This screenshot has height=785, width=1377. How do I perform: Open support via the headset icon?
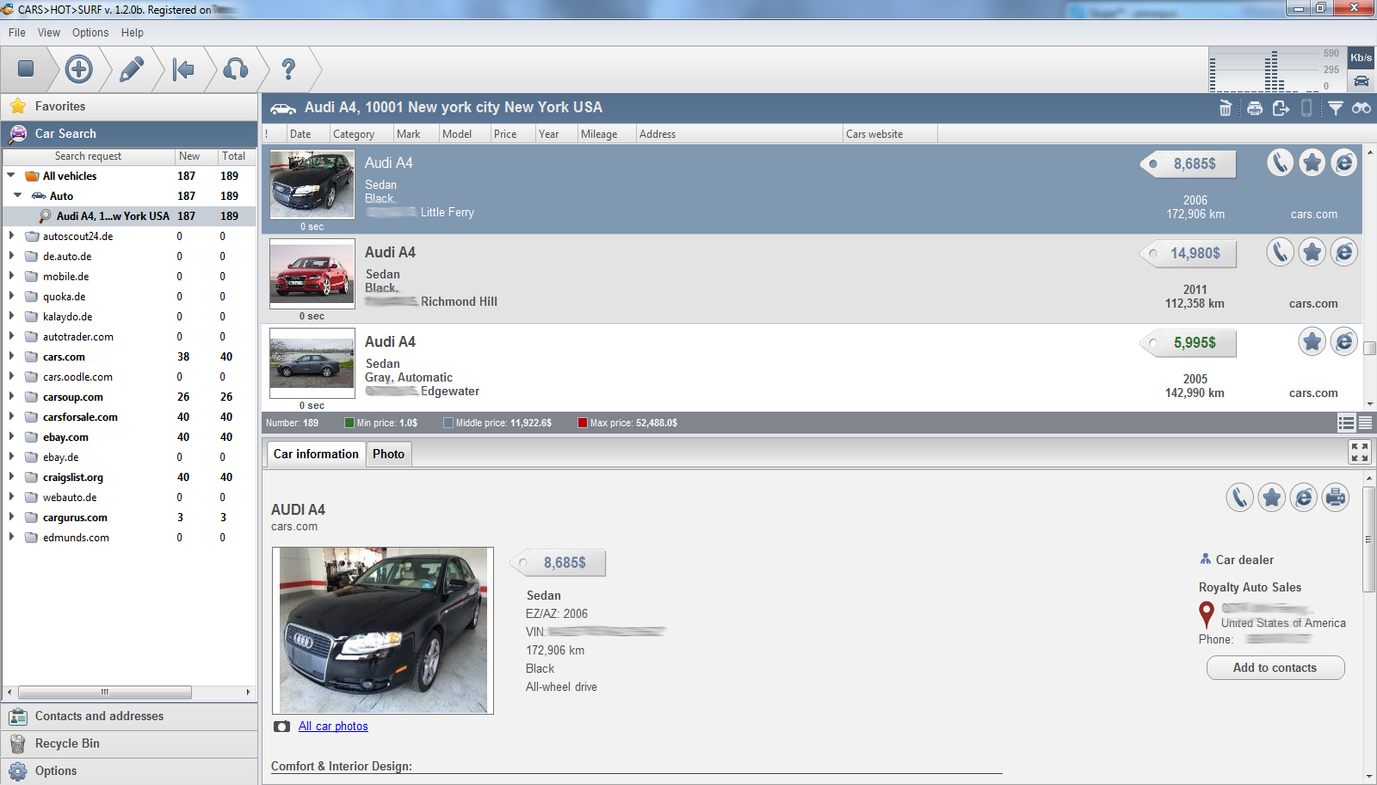(x=235, y=69)
